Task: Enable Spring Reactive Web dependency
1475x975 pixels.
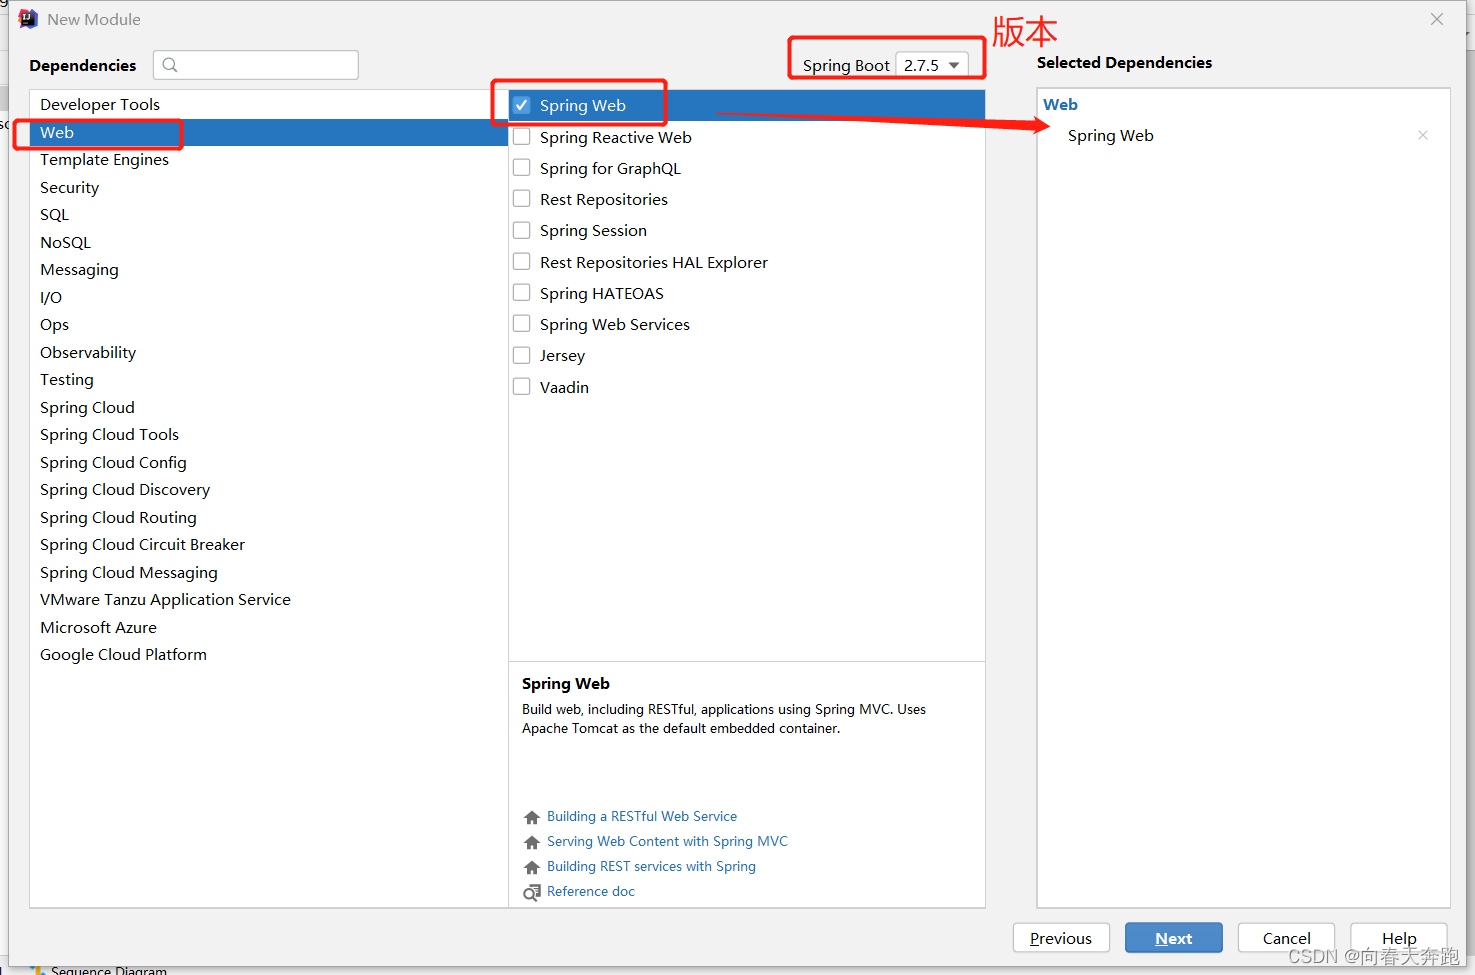Action: click(522, 137)
